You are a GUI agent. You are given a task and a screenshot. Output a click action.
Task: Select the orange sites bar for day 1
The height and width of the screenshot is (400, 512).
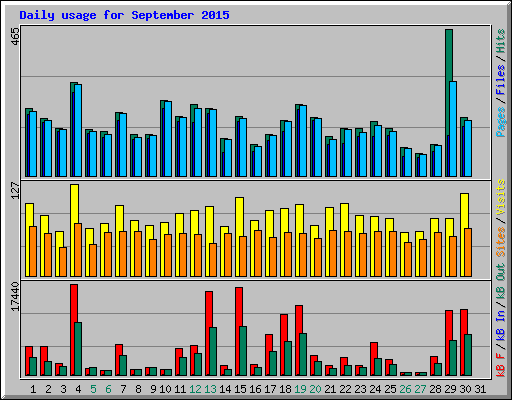33,251
